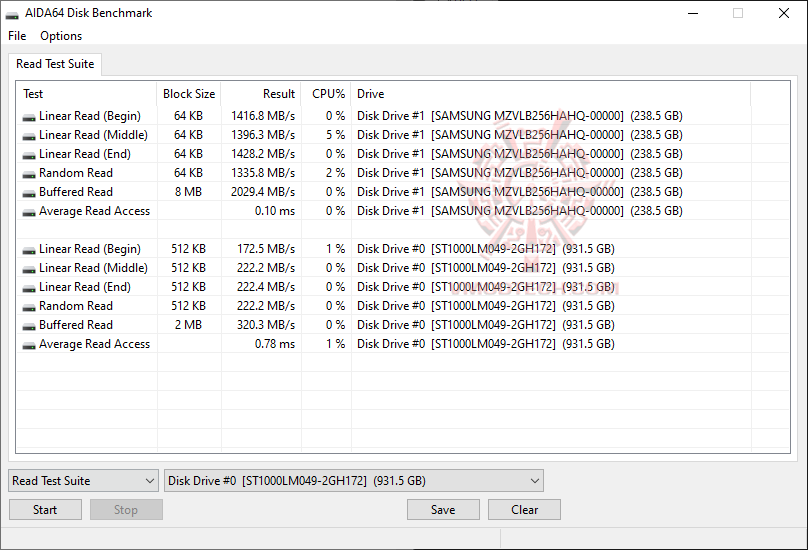Select the 1416.8 MB/s result cell
This screenshot has height=550, width=808.
tap(263, 116)
